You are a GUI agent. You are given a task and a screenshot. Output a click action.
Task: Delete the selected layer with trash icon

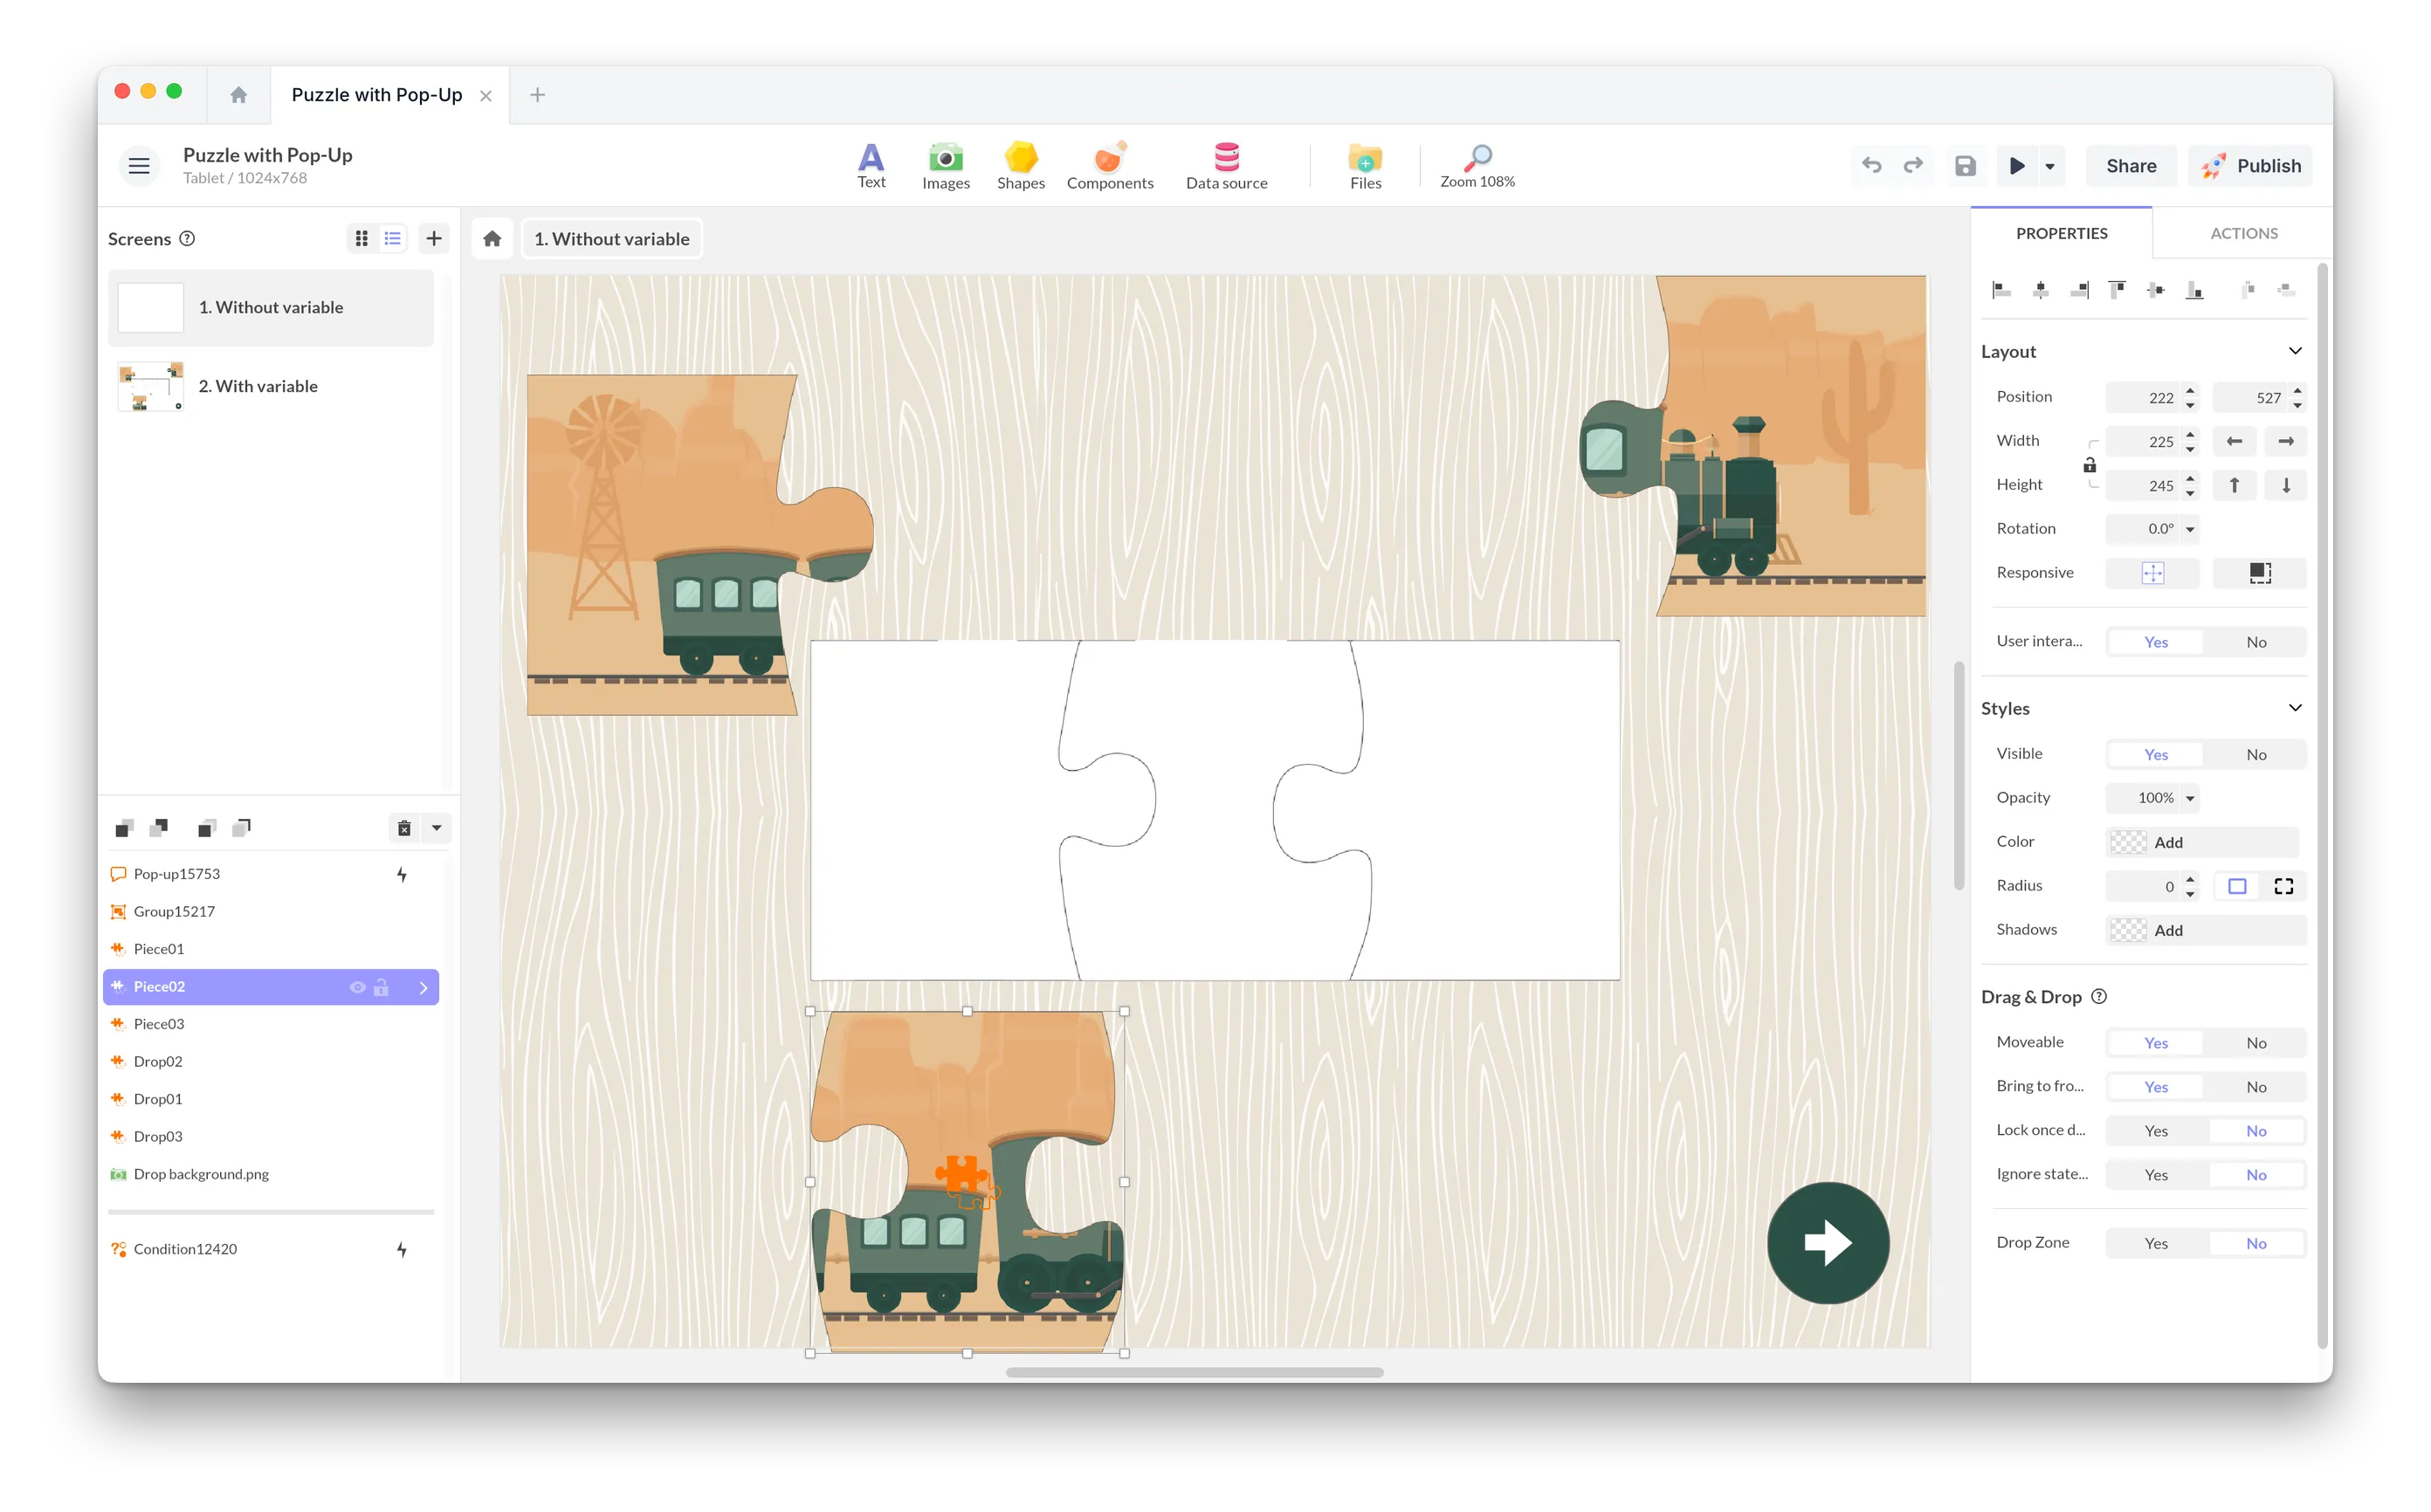pyautogui.click(x=404, y=828)
